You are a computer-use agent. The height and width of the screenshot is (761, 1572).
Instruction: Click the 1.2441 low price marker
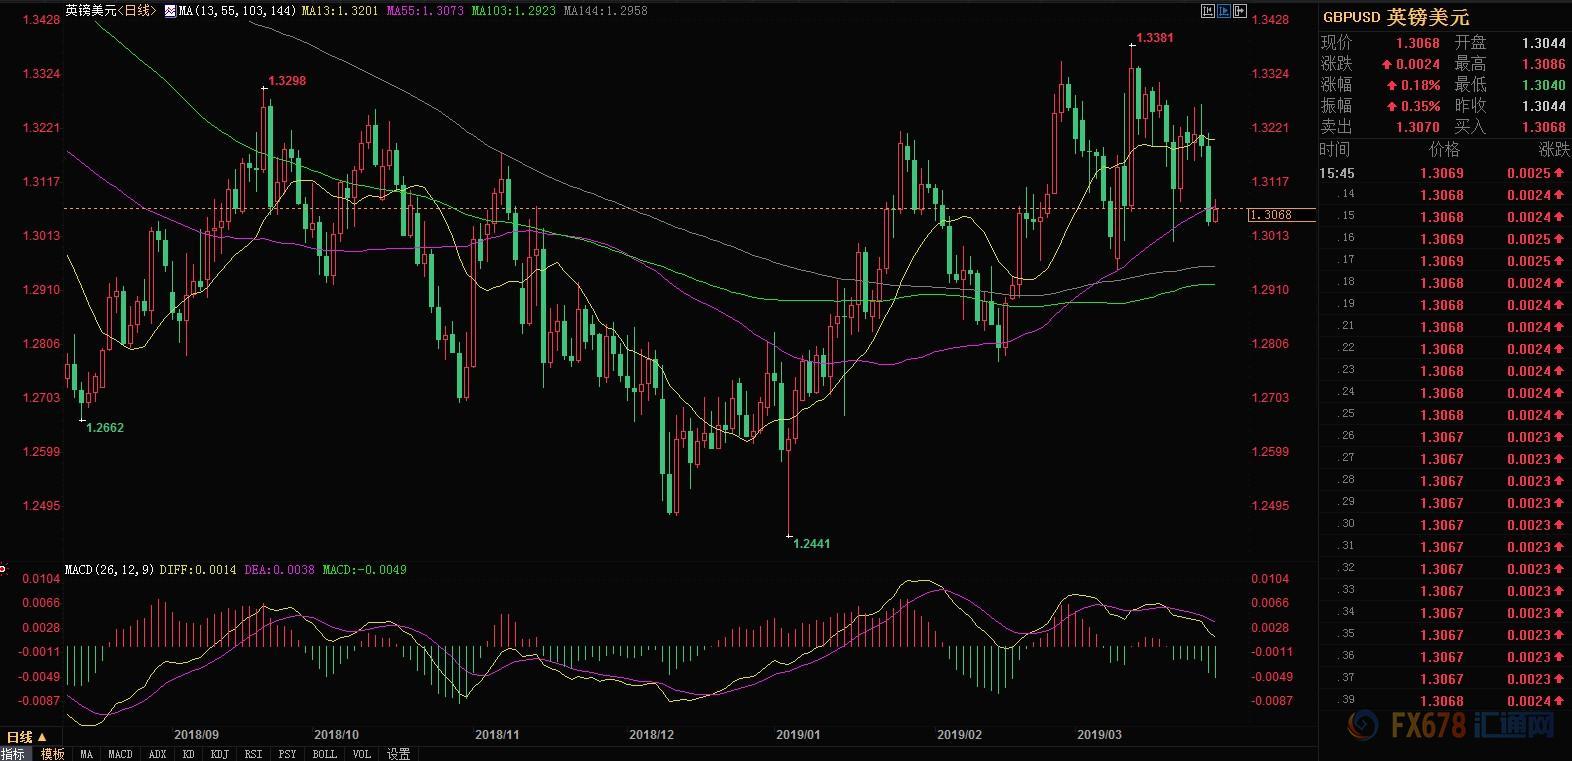coord(811,544)
